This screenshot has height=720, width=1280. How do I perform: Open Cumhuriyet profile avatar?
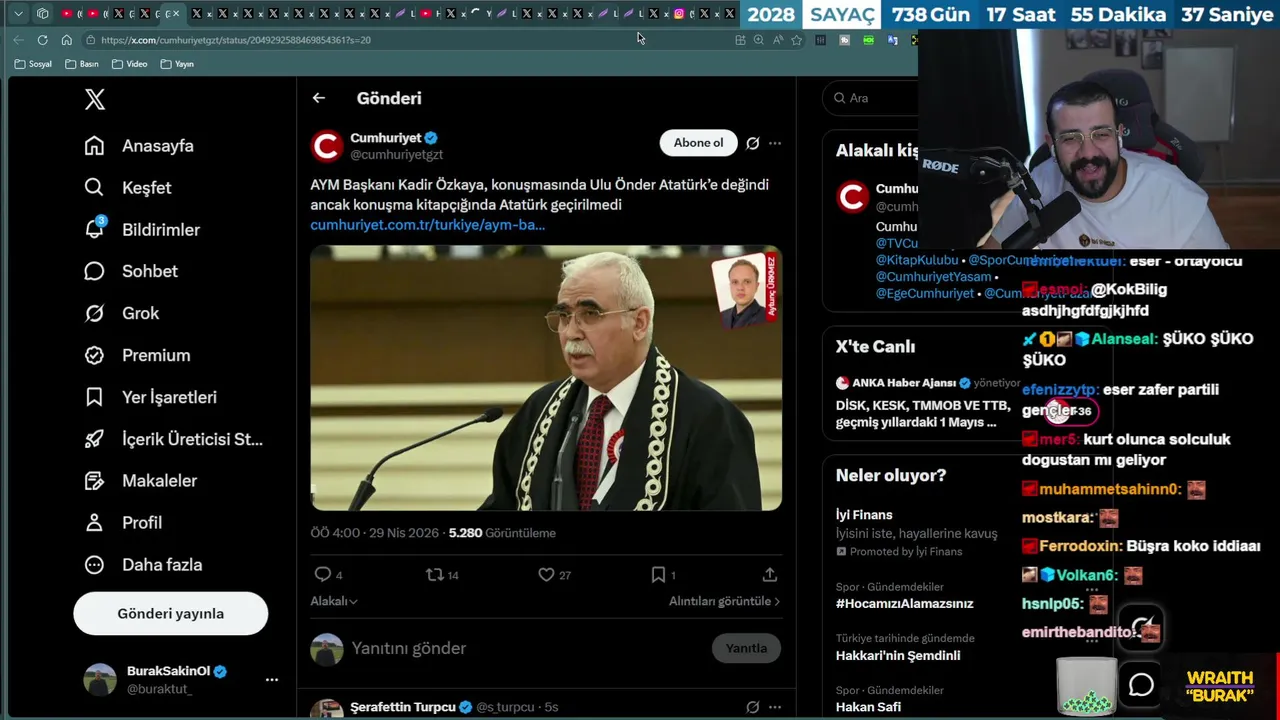pos(327,146)
